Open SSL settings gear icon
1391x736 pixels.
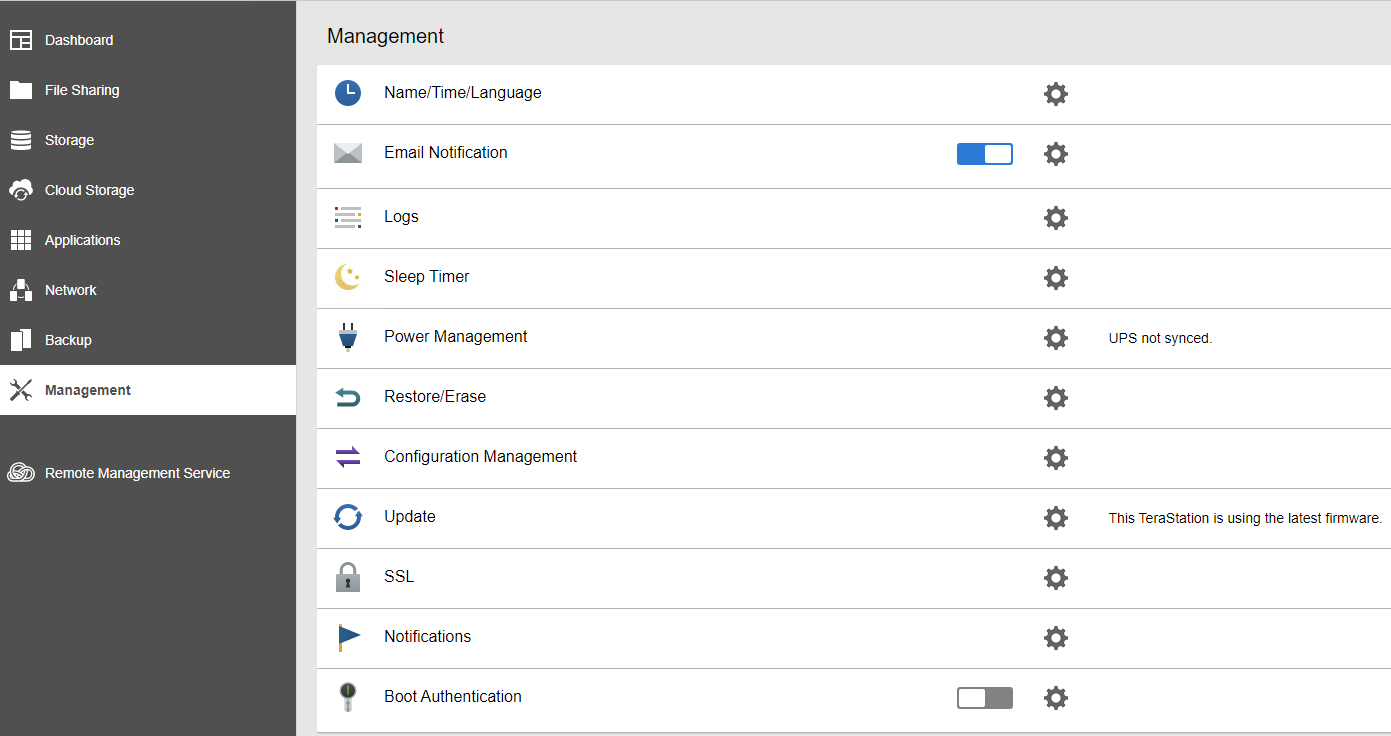pyautogui.click(x=1055, y=578)
